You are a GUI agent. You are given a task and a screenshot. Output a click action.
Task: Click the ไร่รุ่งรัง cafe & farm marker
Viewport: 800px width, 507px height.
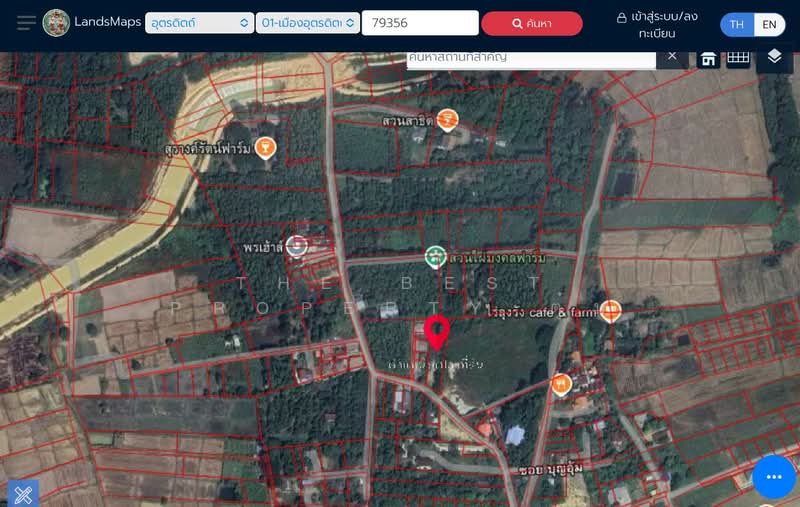[x=610, y=311]
